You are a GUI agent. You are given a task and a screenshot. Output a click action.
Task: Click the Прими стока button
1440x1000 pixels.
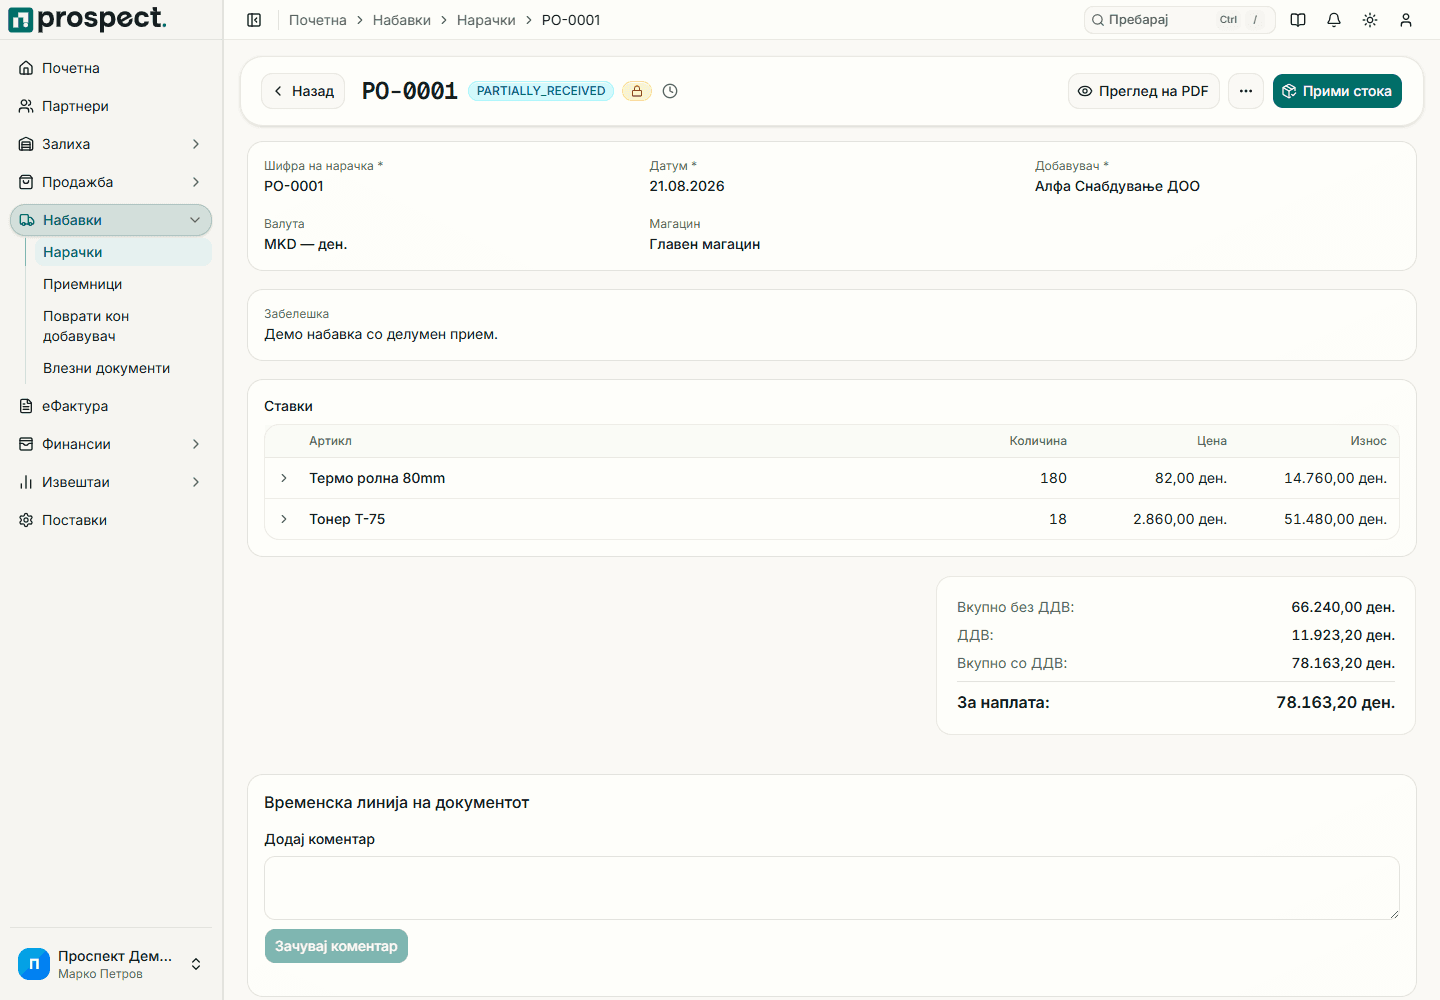click(1337, 91)
